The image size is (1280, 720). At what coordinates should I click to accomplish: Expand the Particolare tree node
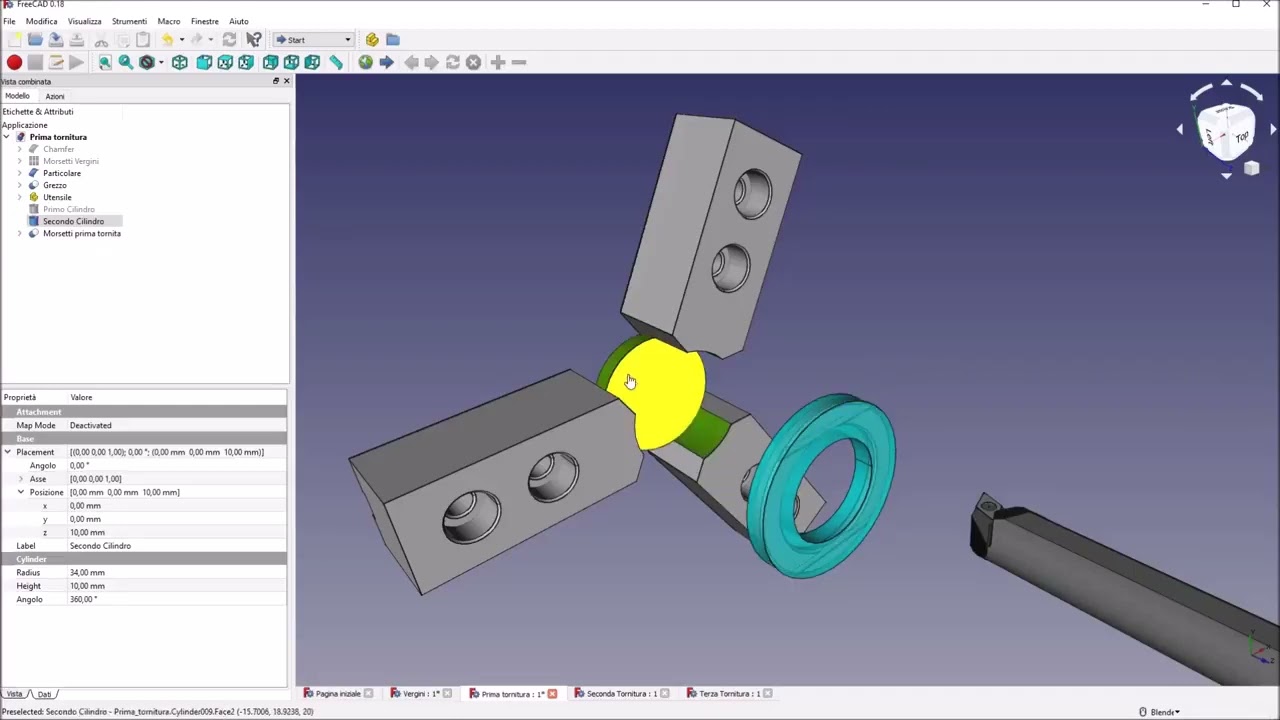tap(19, 173)
